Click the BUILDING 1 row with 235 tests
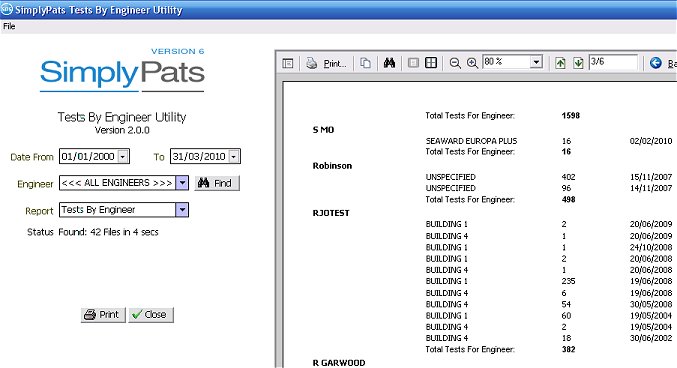677x368 pixels. (548, 281)
